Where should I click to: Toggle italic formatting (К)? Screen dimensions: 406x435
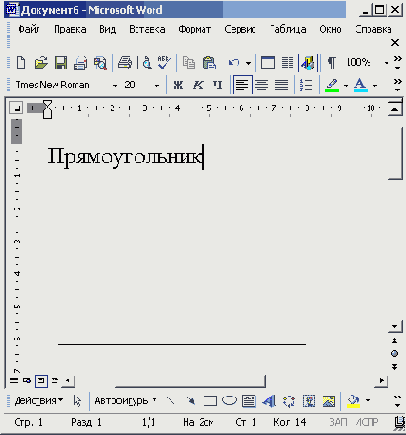[x=198, y=85]
